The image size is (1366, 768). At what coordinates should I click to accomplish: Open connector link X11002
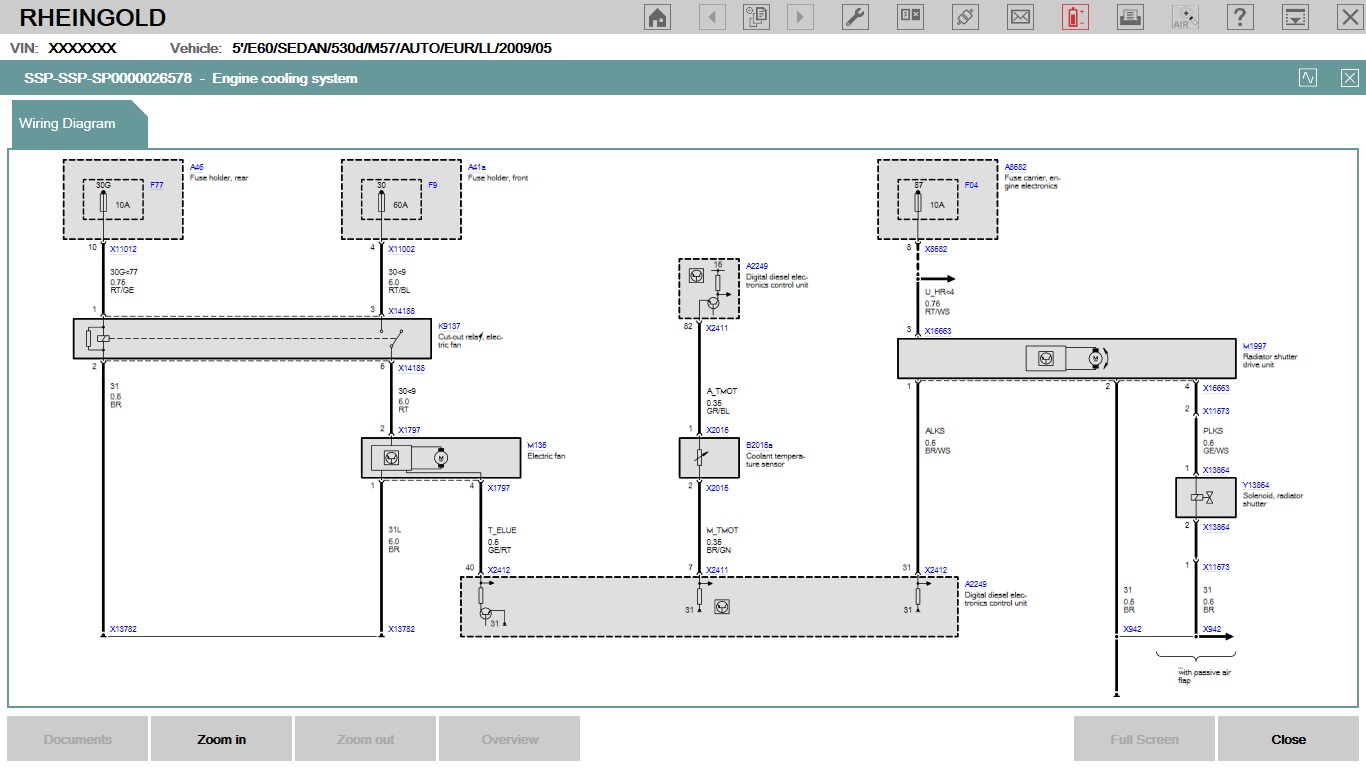pyautogui.click(x=401, y=249)
